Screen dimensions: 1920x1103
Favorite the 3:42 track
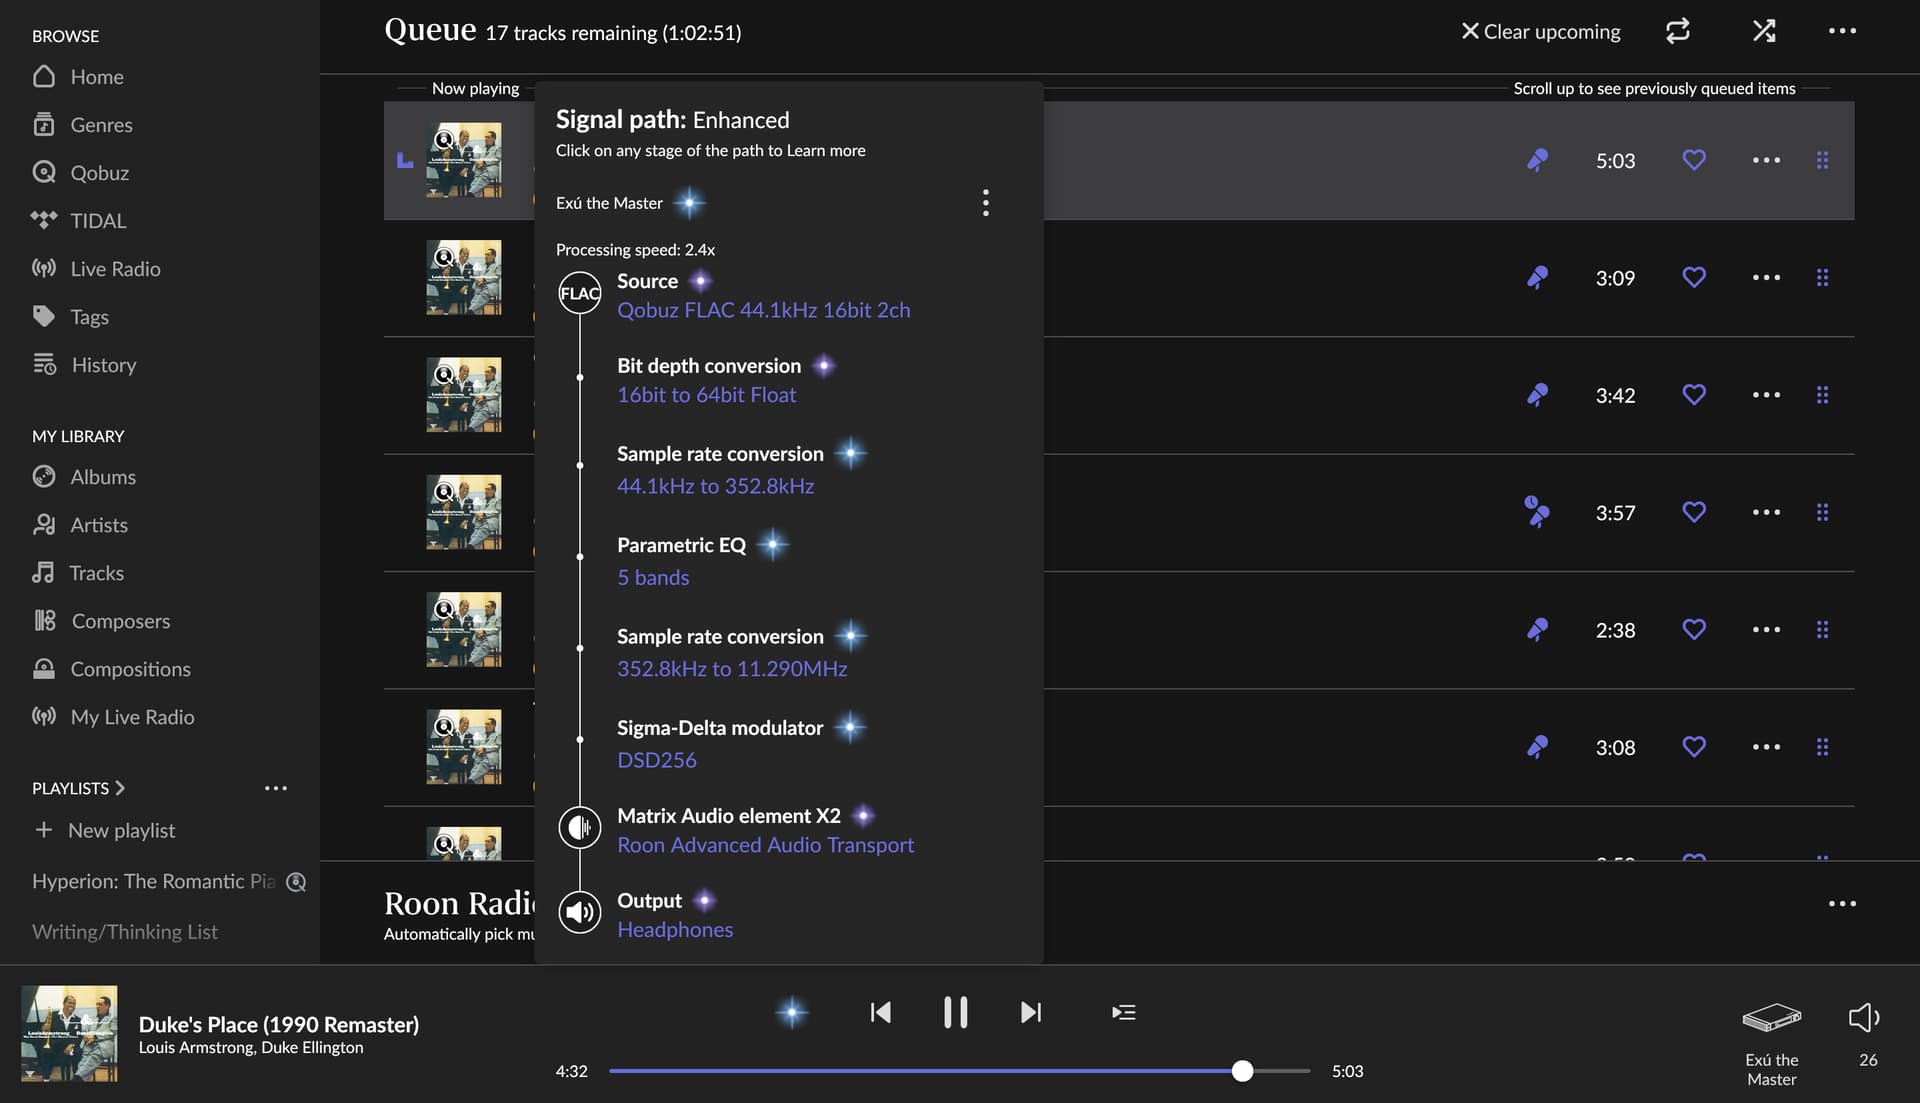[x=1694, y=395]
